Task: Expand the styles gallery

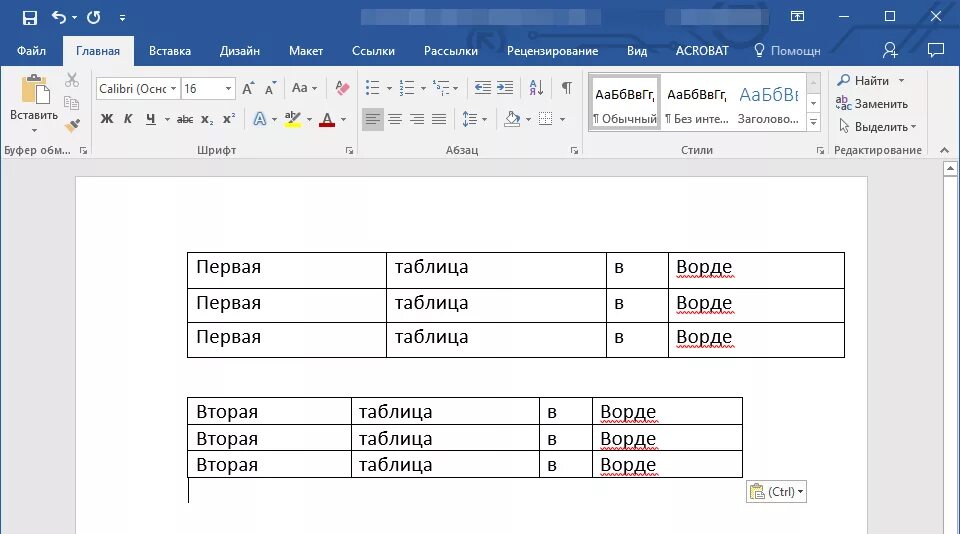Action: [813, 122]
